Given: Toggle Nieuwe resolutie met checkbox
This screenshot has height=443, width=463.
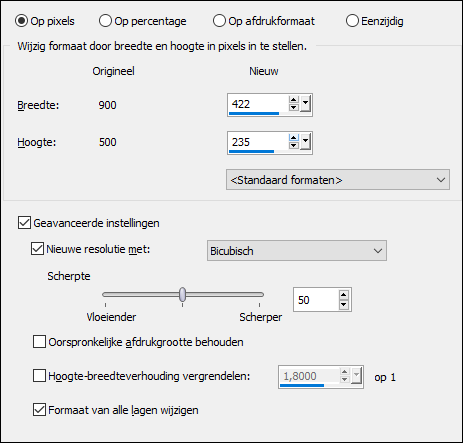Looking at the screenshot, I should [37, 249].
